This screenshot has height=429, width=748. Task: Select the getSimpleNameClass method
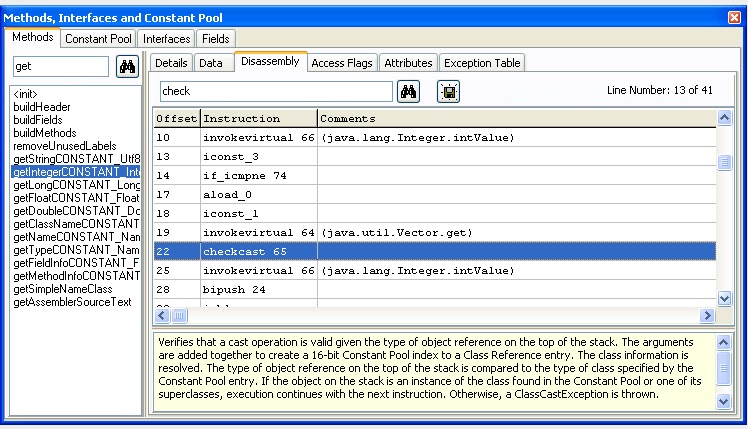(76, 289)
